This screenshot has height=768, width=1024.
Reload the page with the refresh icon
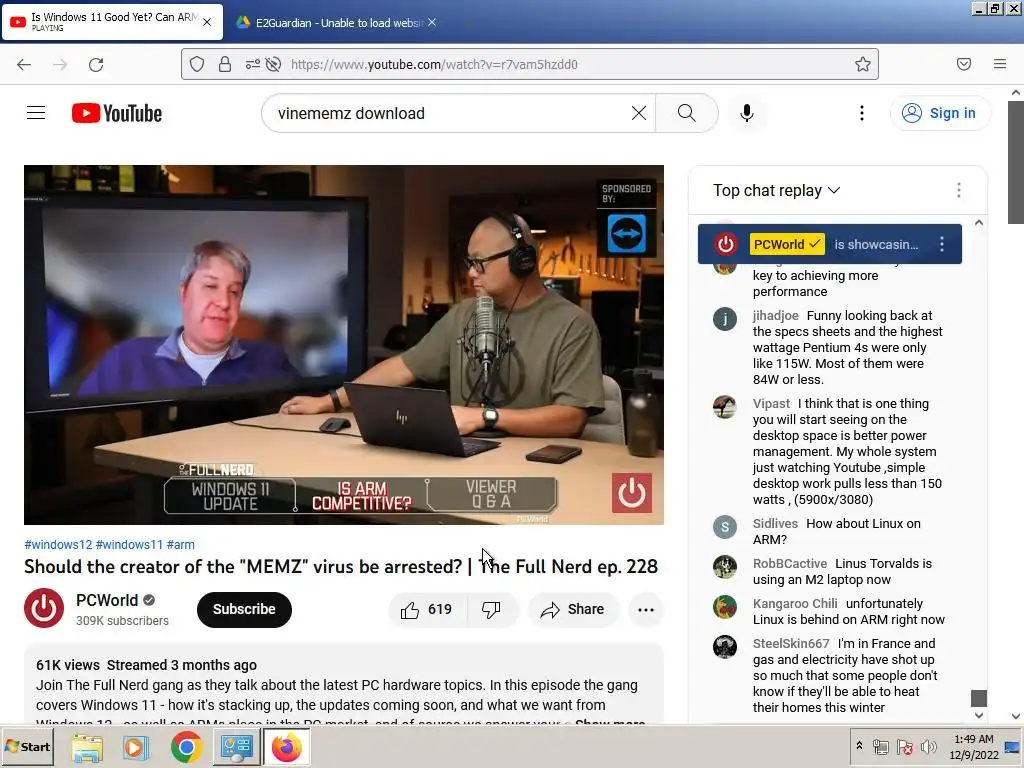coord(96,64)
